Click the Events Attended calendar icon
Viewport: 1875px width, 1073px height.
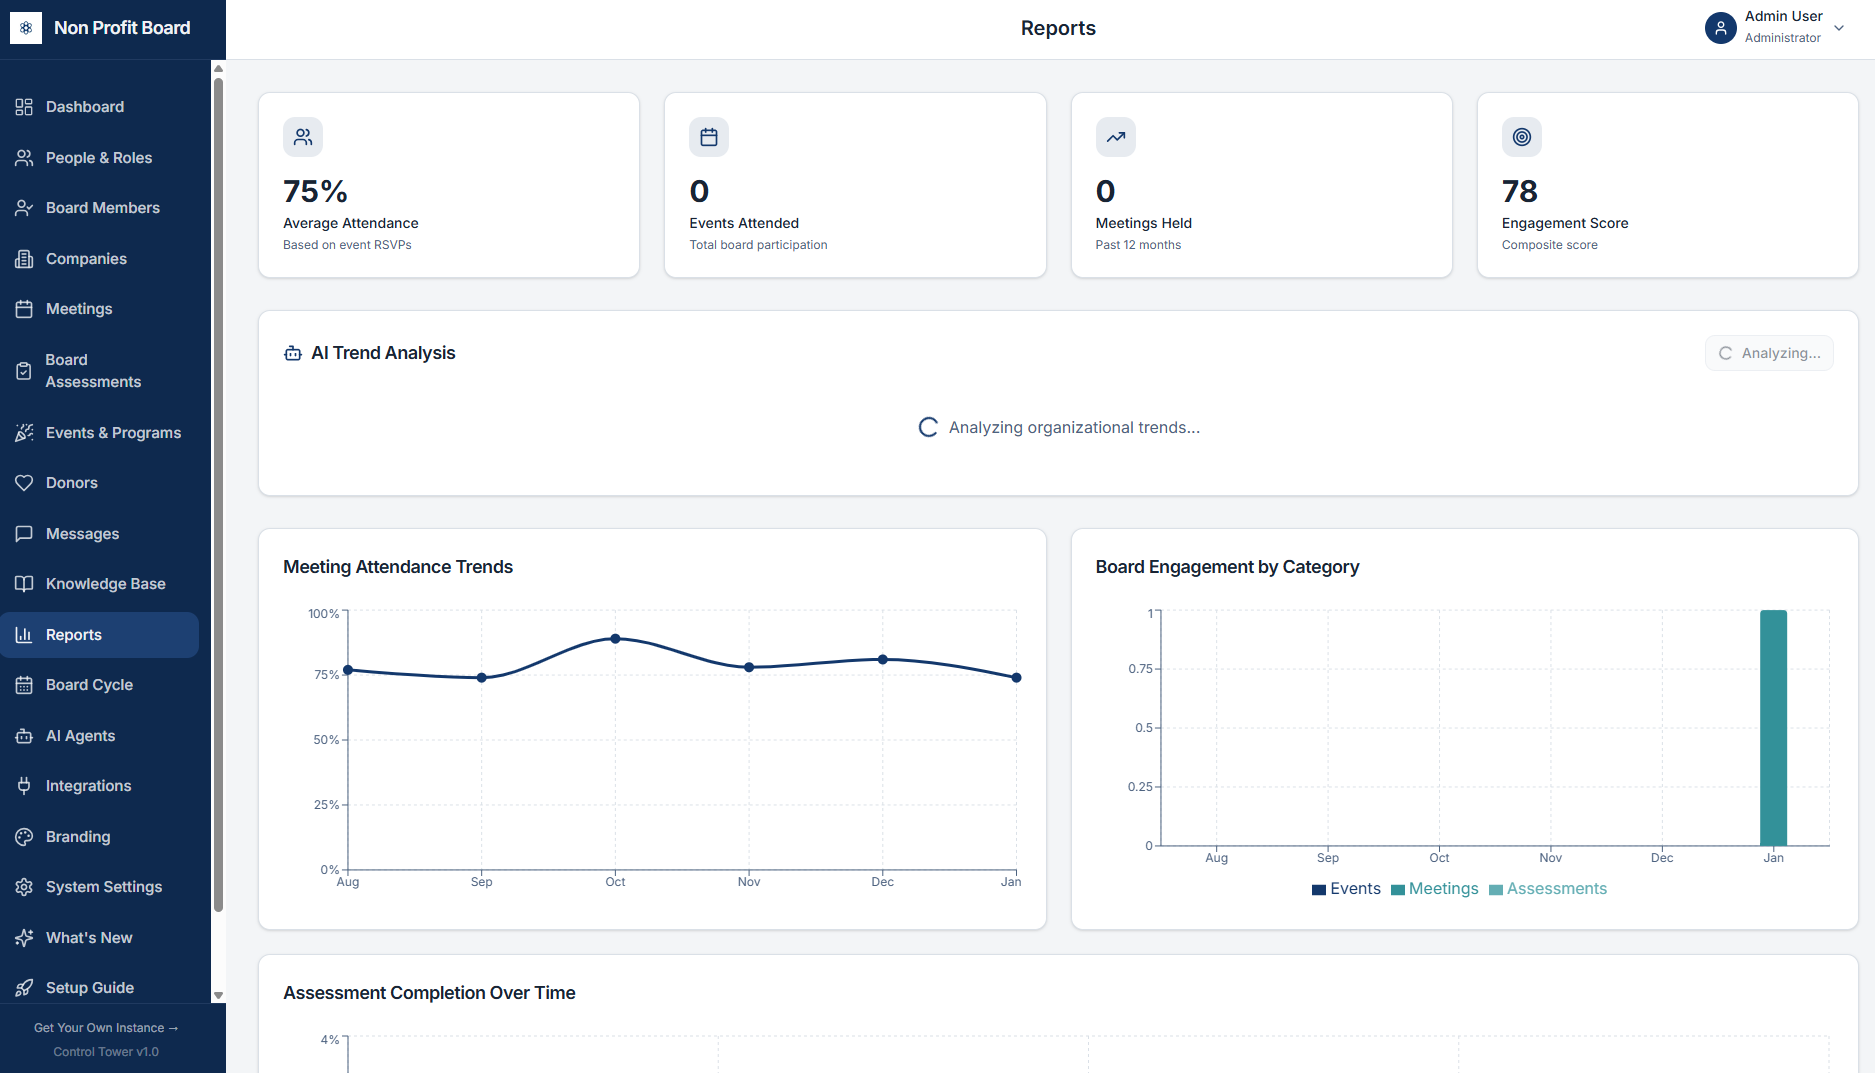click(709, 137)
